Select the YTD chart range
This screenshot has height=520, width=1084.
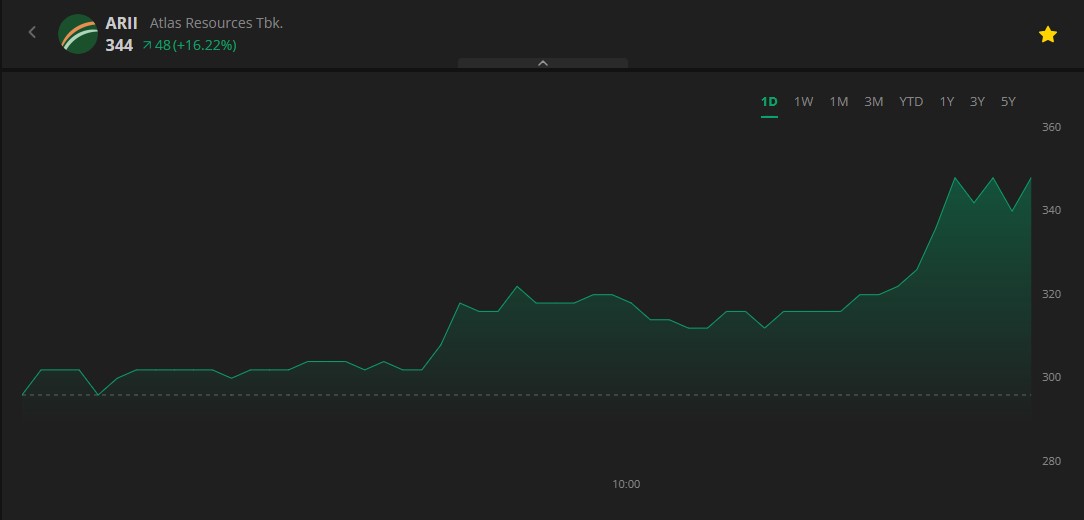coord(911,102)
